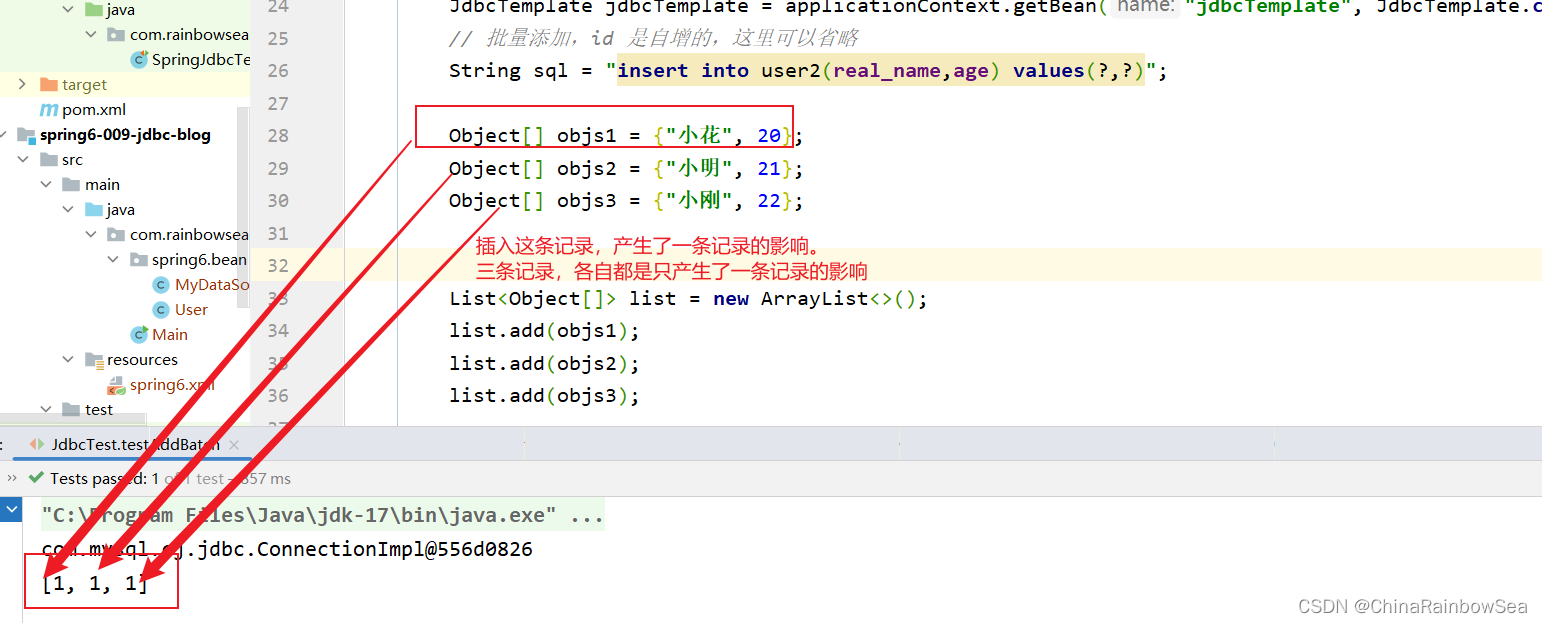
Task: Click the Chinese comment on line 25
Action: (x=653, y=38)
